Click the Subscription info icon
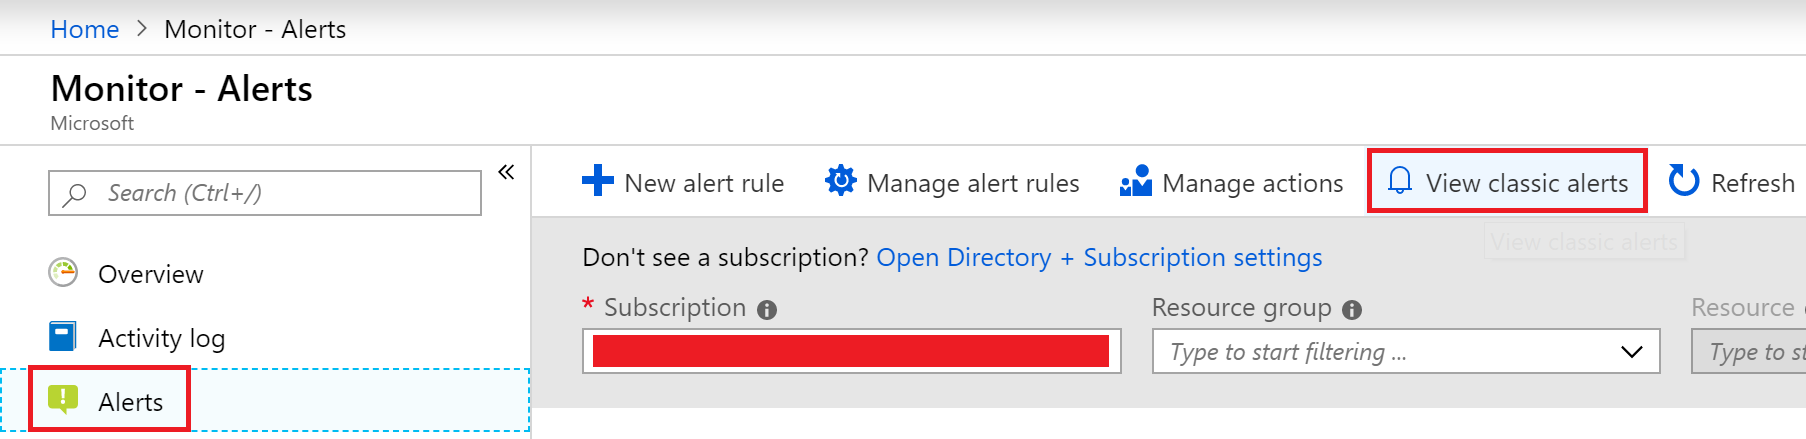This screenshot has width=1806, height=439. coord(767,310)
